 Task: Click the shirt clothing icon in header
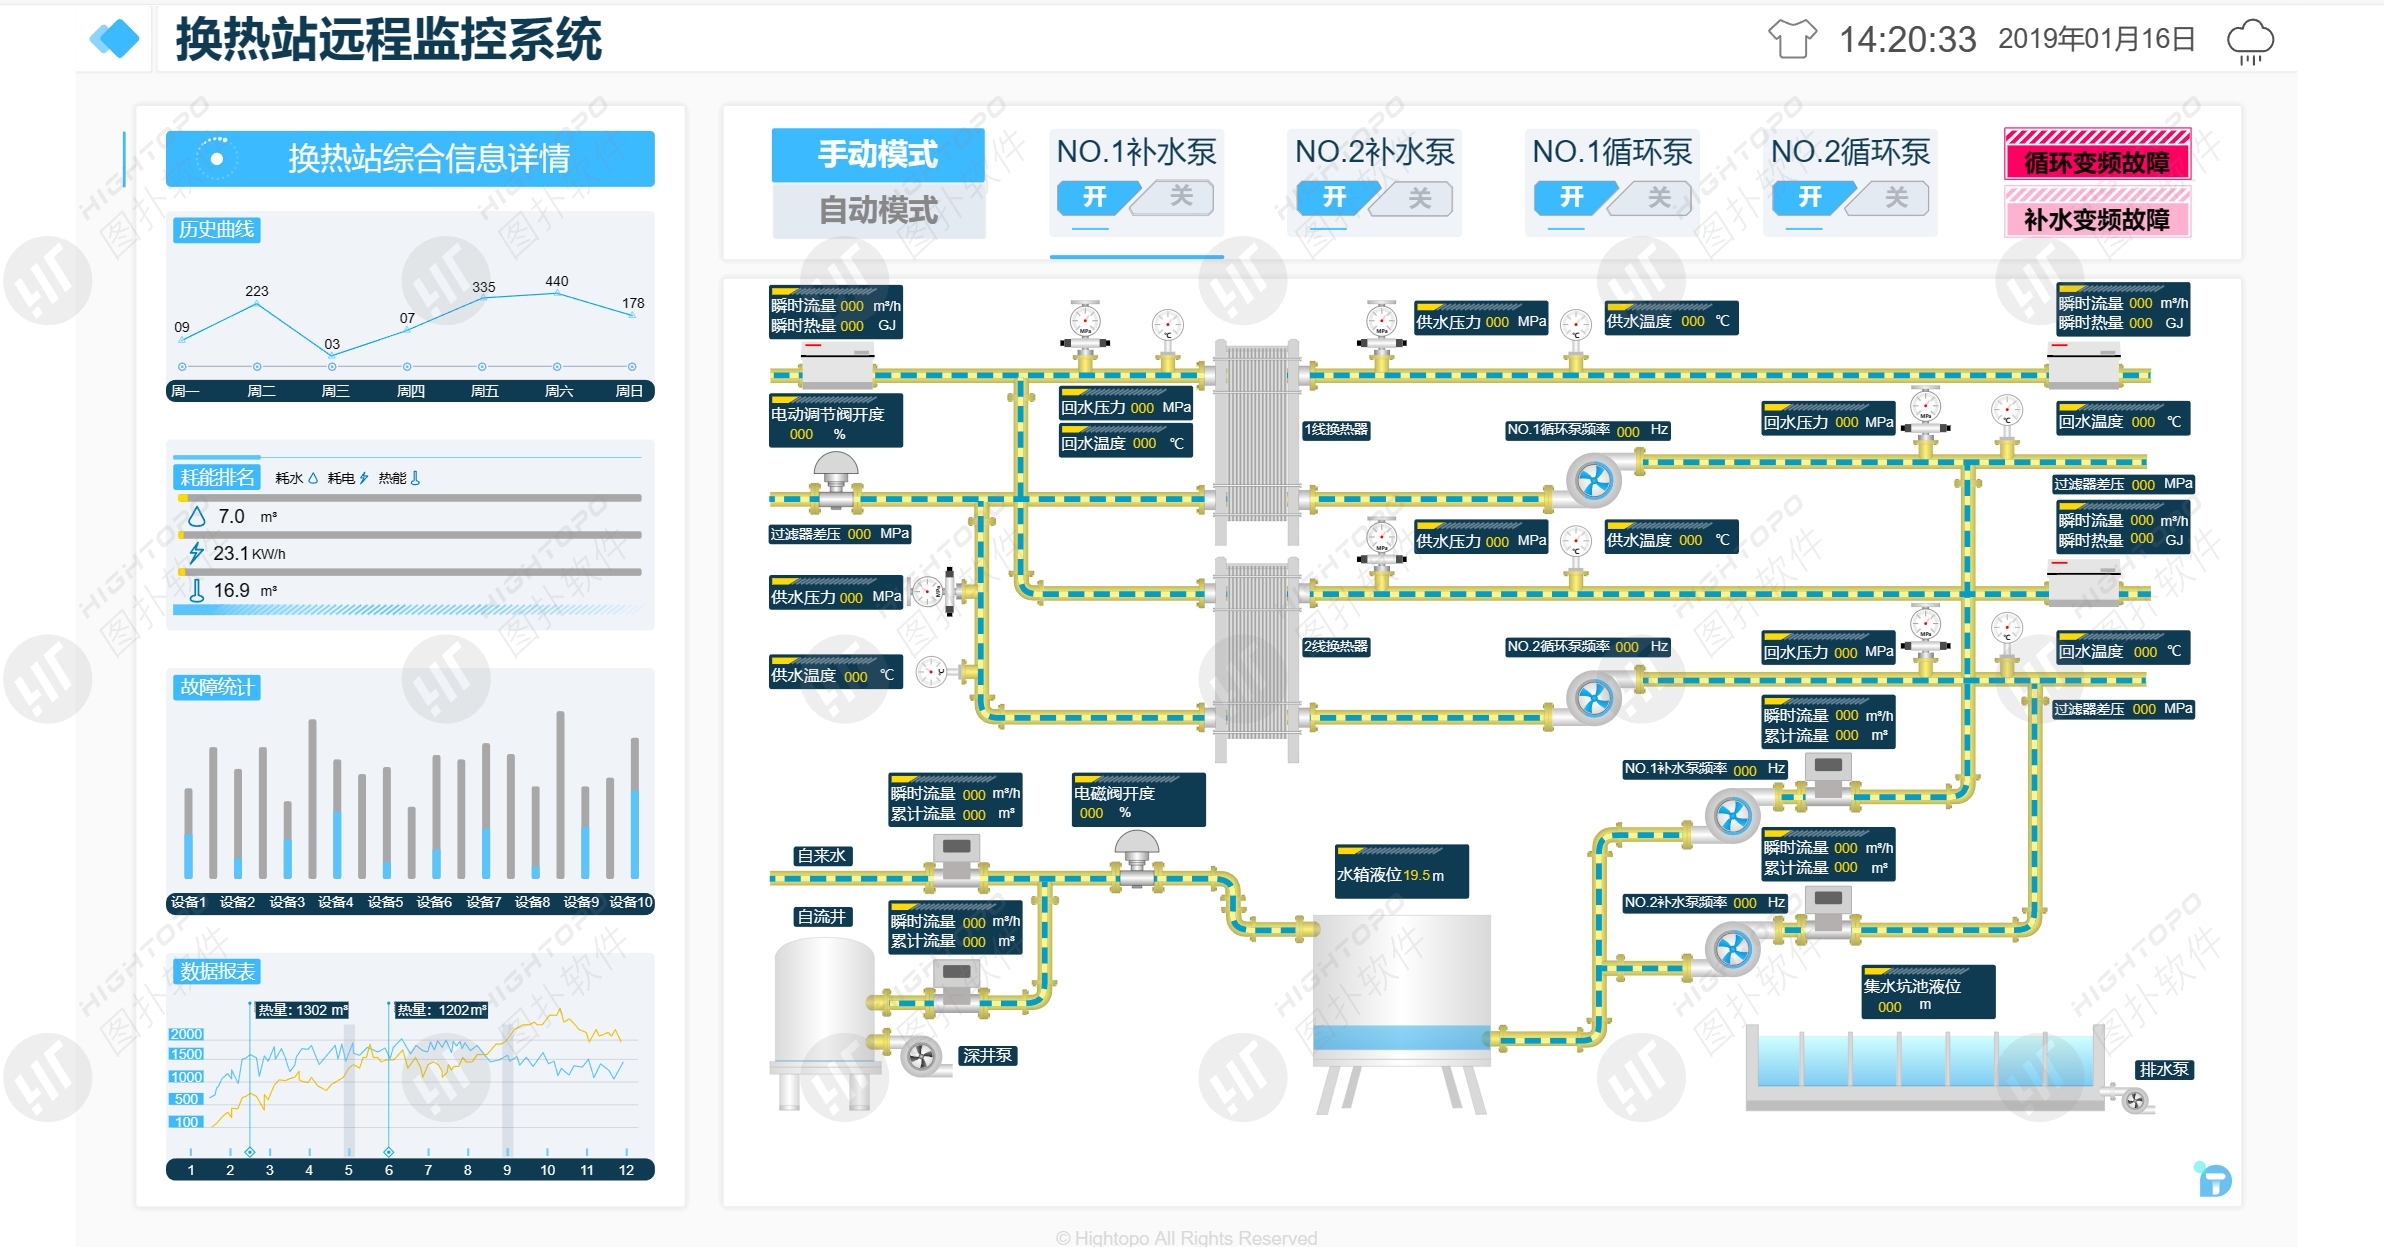[1792, 39]
